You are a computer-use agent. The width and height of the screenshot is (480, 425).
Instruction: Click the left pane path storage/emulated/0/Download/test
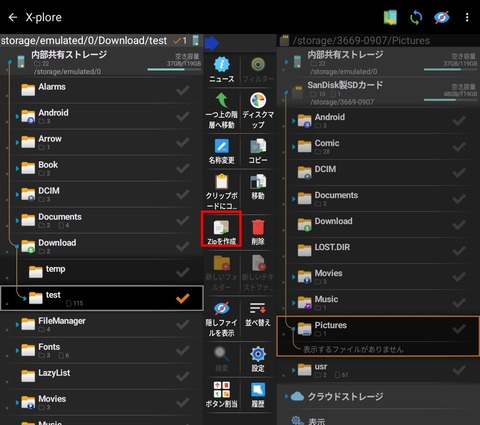(x=84, y=41)
